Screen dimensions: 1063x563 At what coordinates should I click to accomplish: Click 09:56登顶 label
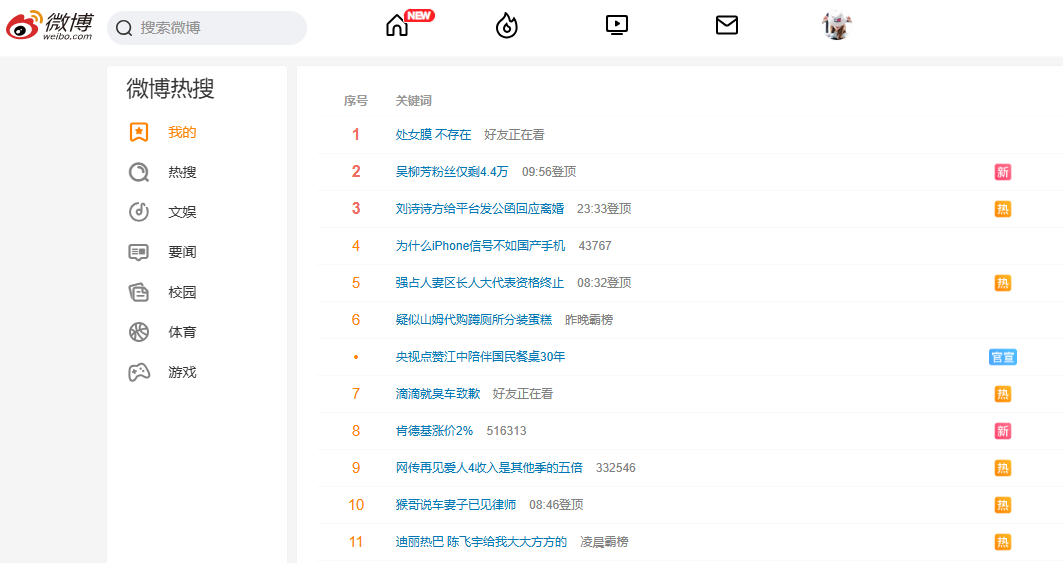coord(549,172)
